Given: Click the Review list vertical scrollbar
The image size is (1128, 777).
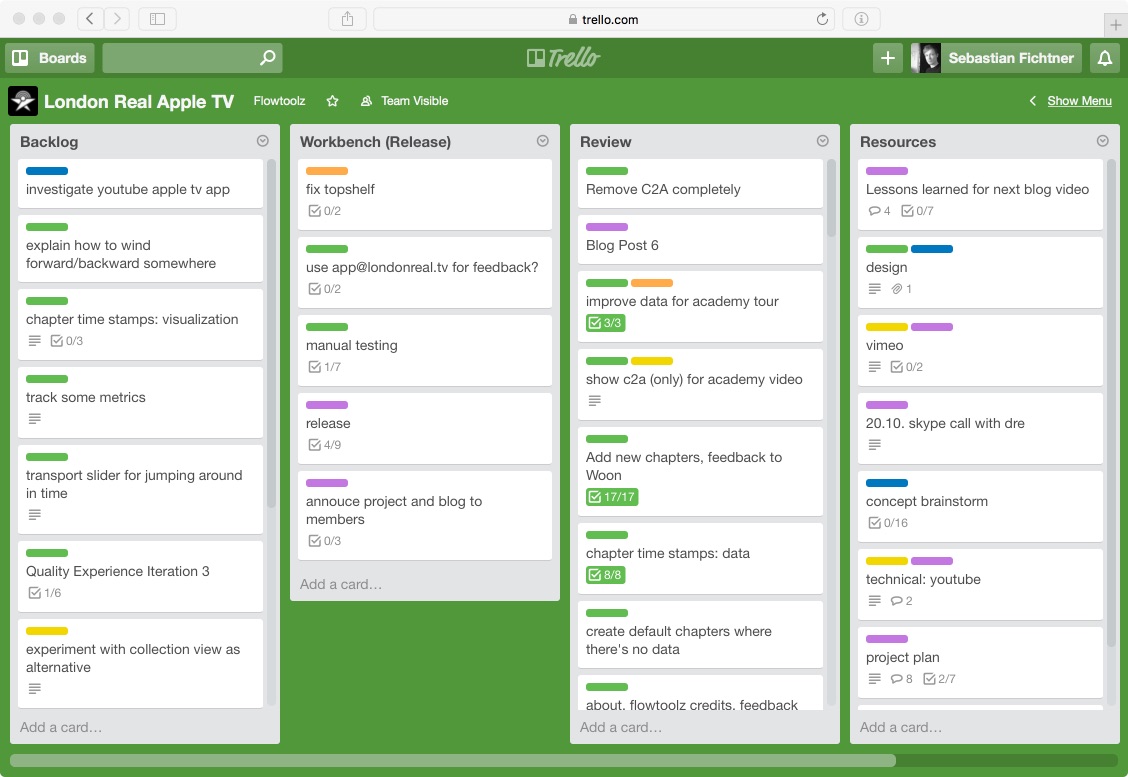Looking at the screenshot, I should pyautogui.click(x=831, y=198).
